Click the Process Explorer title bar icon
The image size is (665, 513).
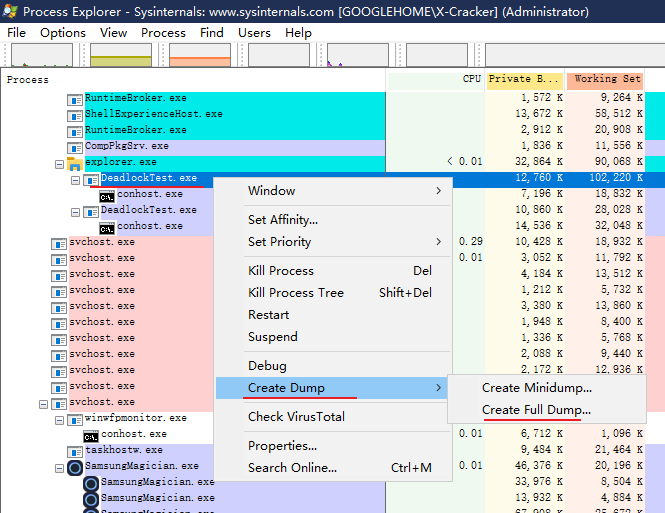[x=9, y=11]
